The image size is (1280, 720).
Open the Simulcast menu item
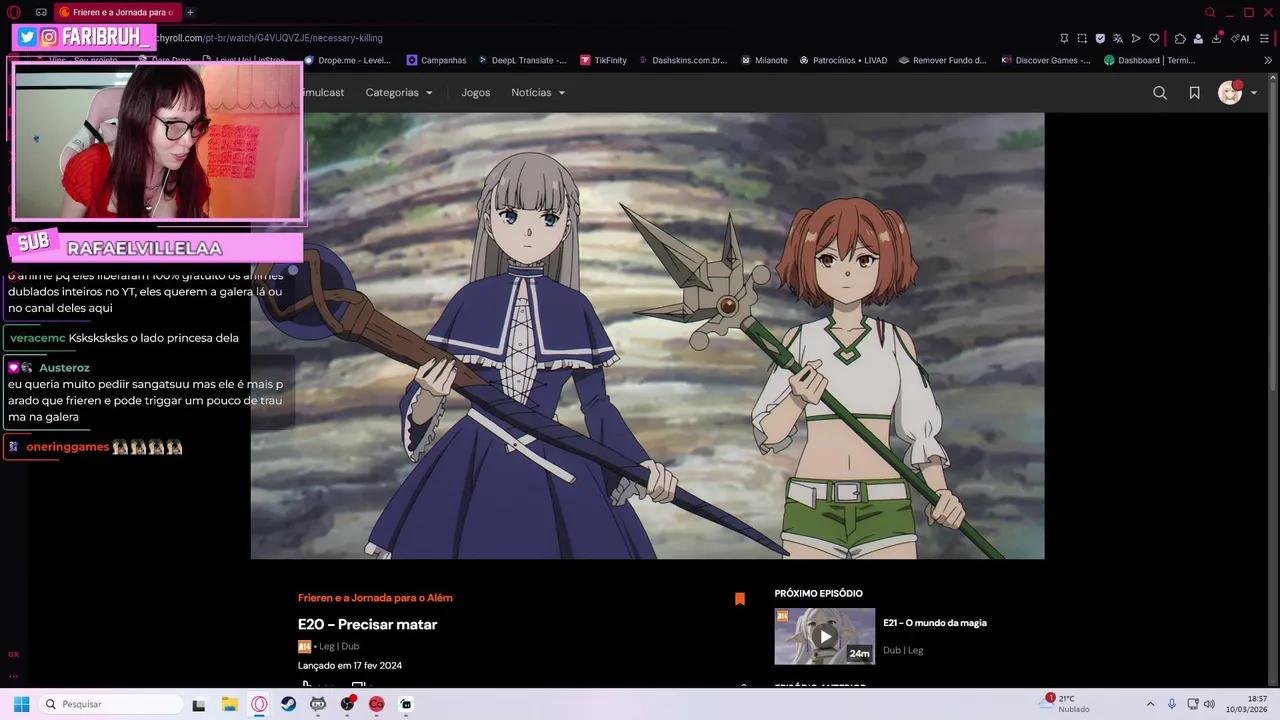324,92
